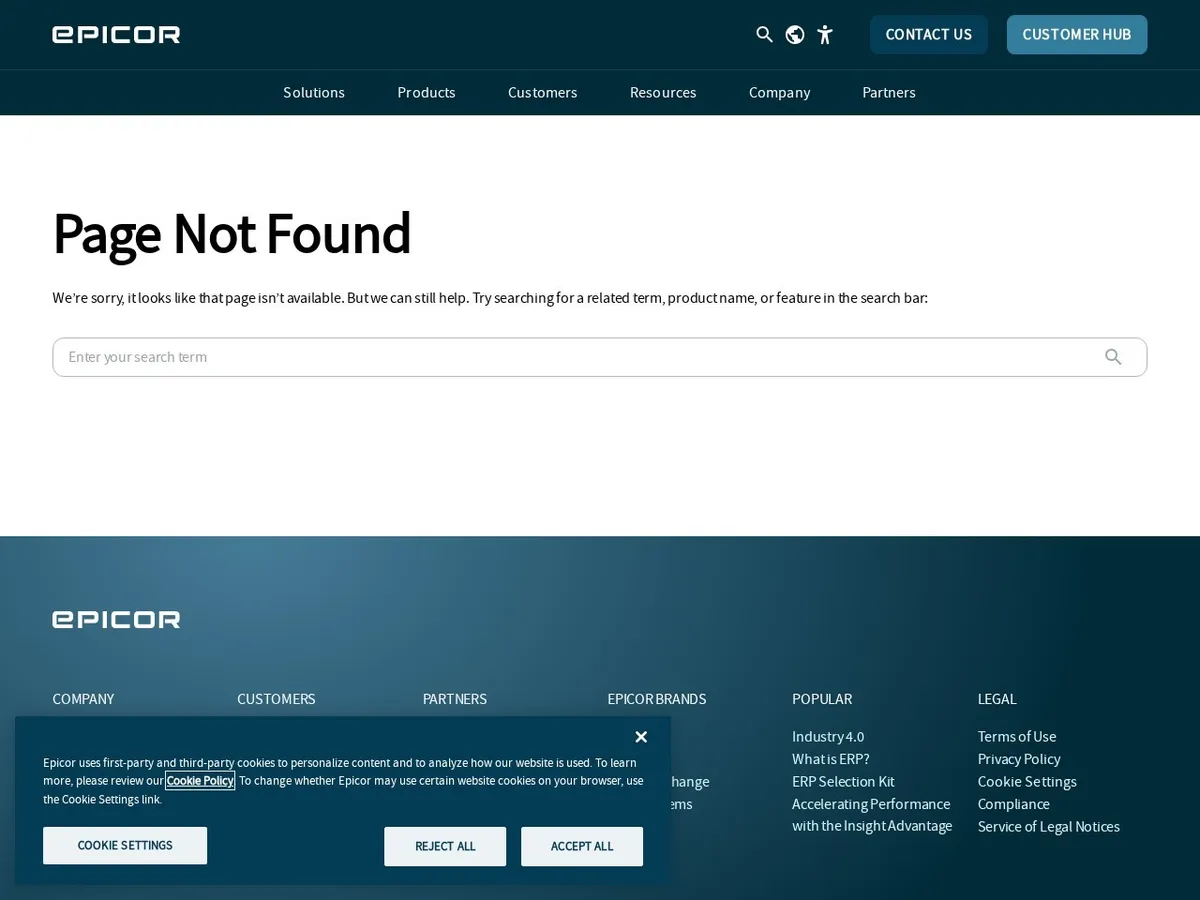Open the ERP Selection Kit link

click(843, 782)
